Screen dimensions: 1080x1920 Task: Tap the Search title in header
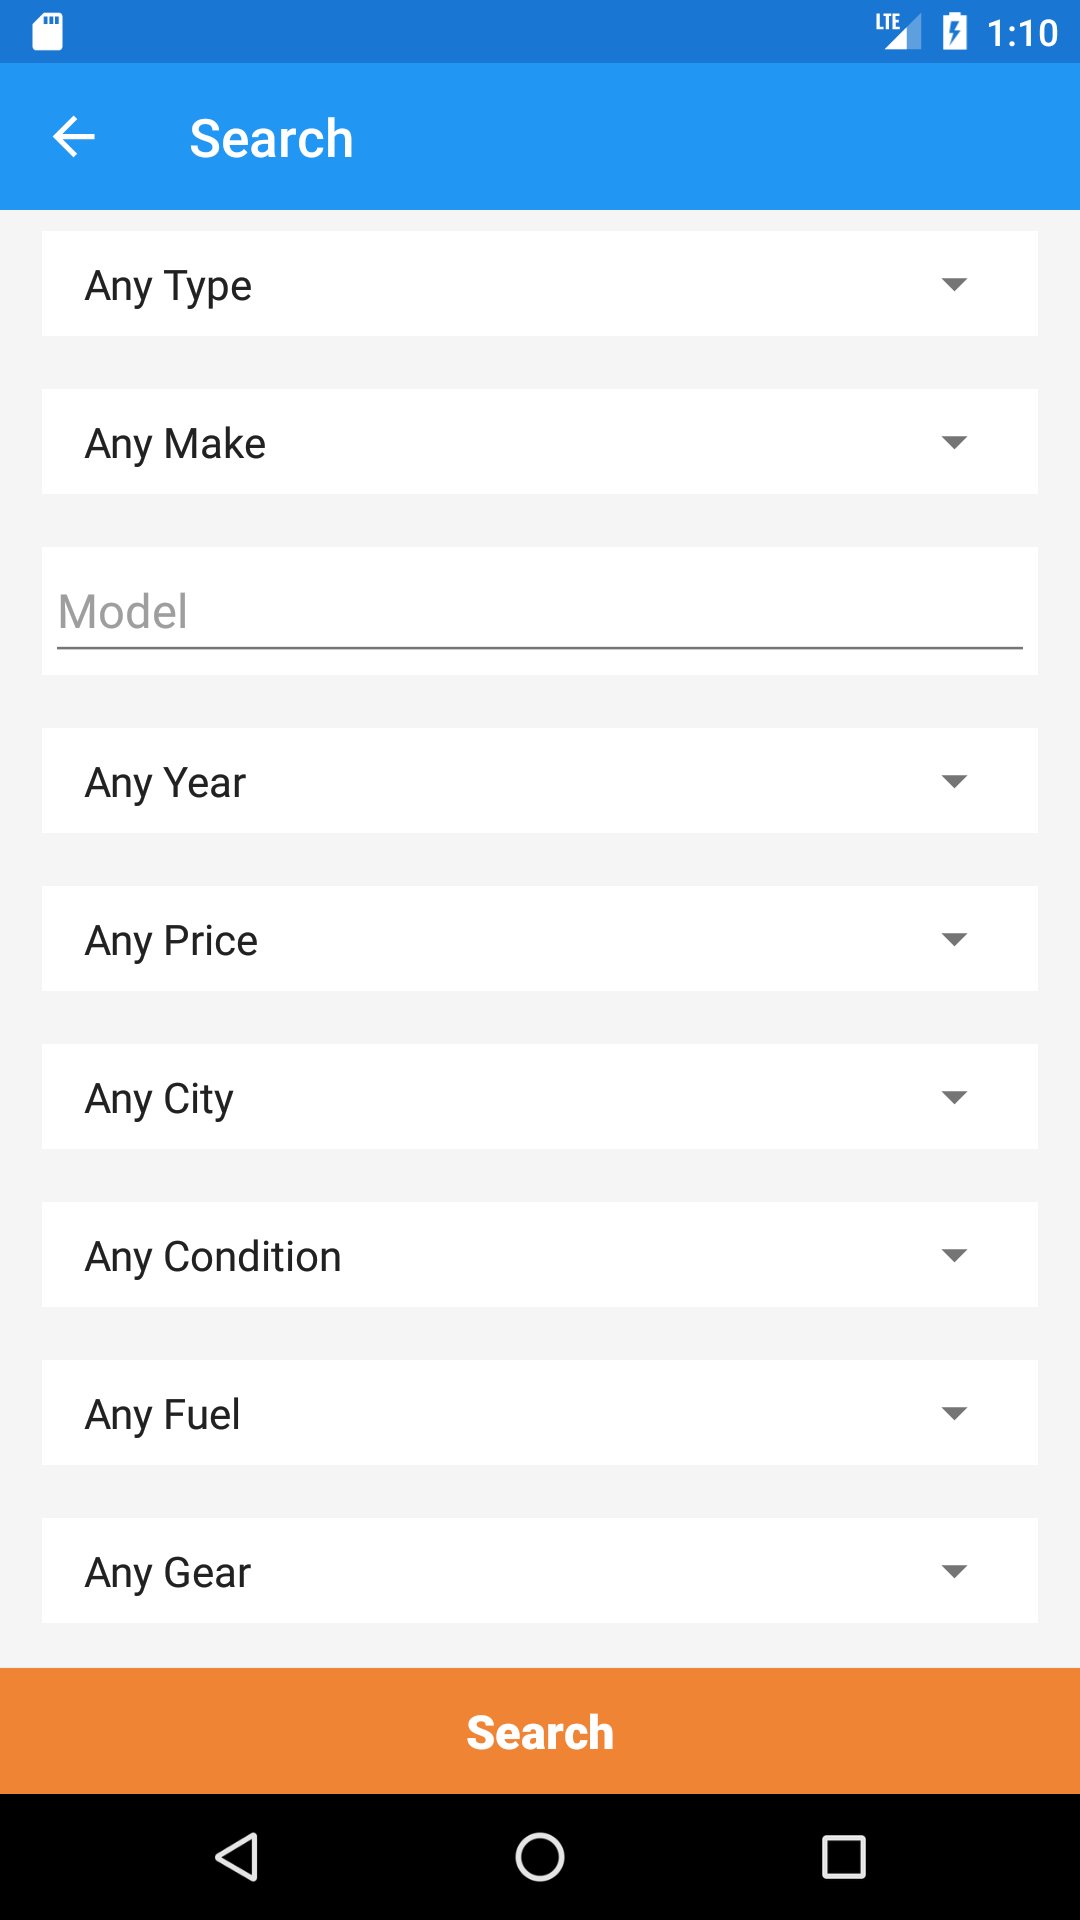[x=271, y=138]
